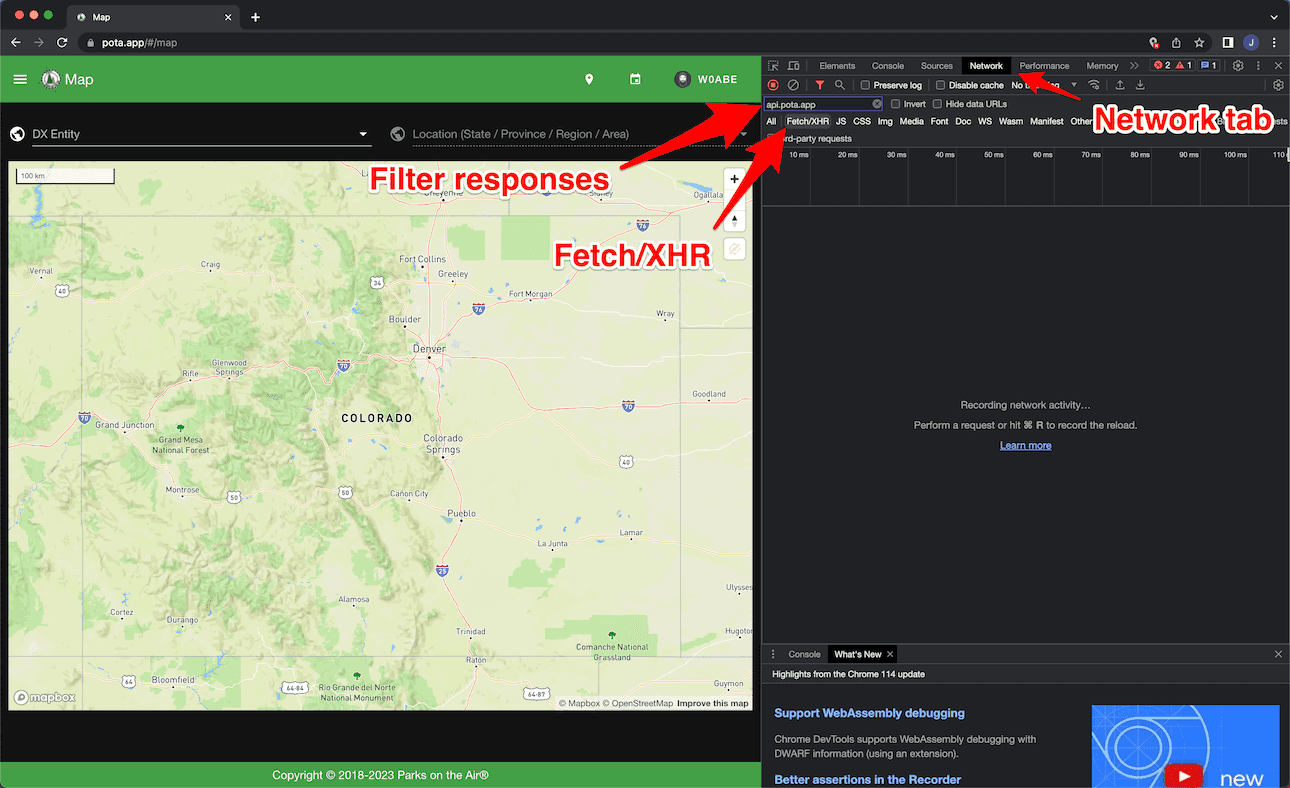Open drawer three-dot menu near Console
Screen dimensions: 1290x788
coord(773,654)
